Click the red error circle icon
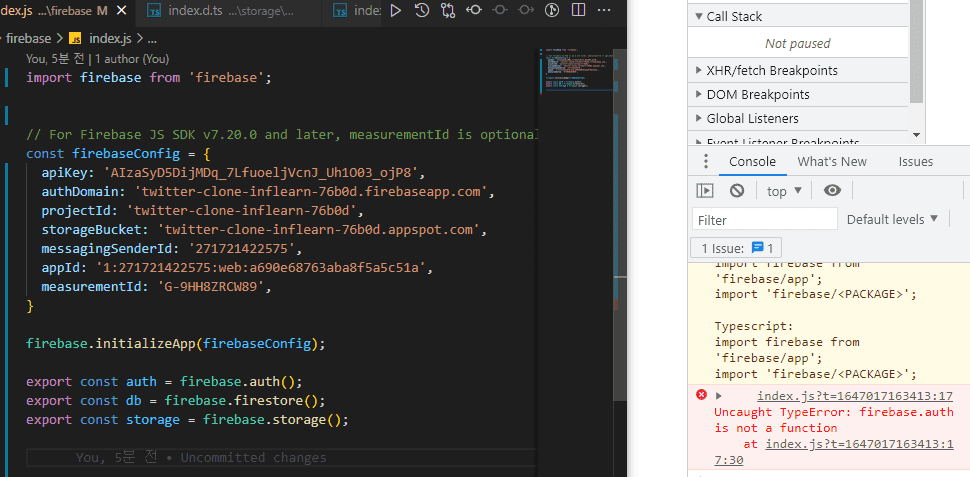 pyautogui.click(x=702, y=395)
